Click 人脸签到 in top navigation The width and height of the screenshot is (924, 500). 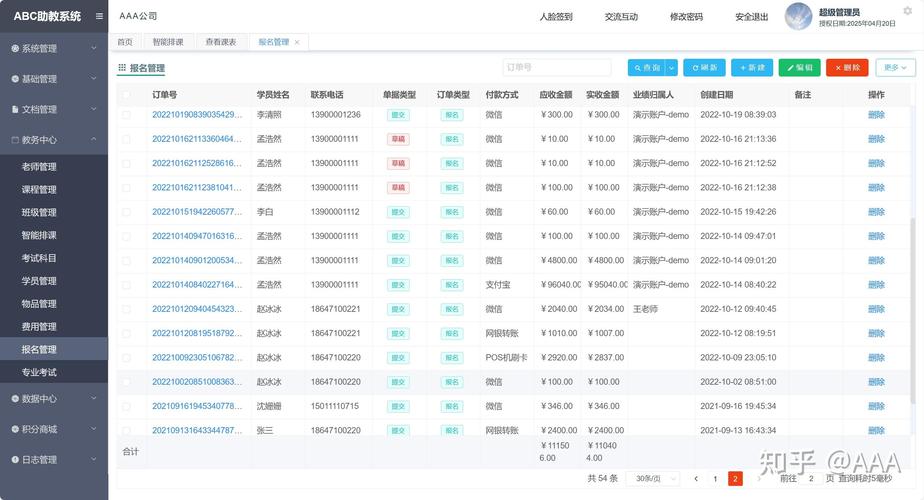[x=556, y=17]
